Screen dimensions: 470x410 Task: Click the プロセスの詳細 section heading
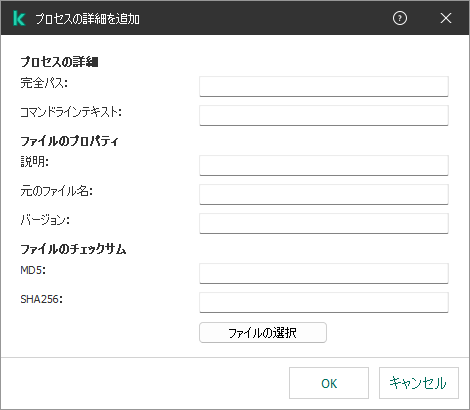(x=59, y=62)
